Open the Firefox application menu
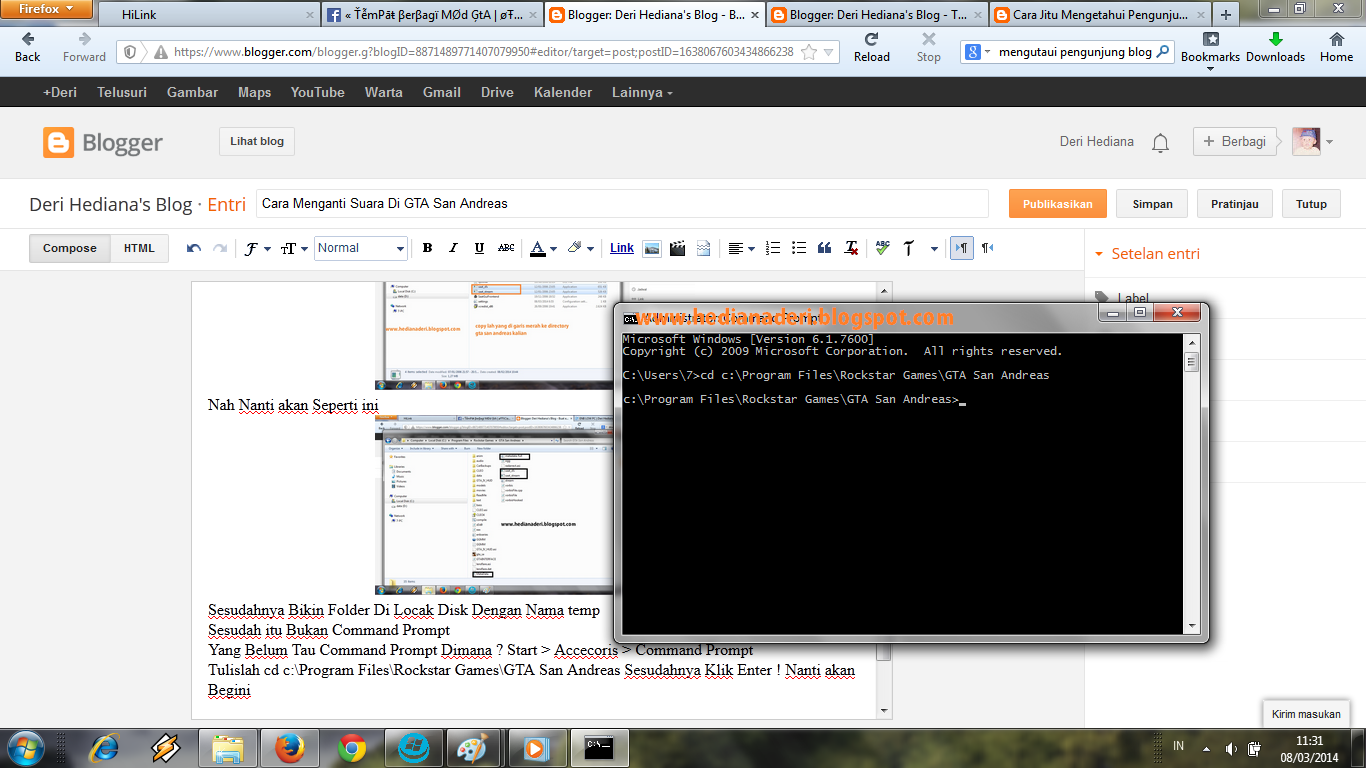The width and height of the screenshot is (1366, 769). (47, 9)
